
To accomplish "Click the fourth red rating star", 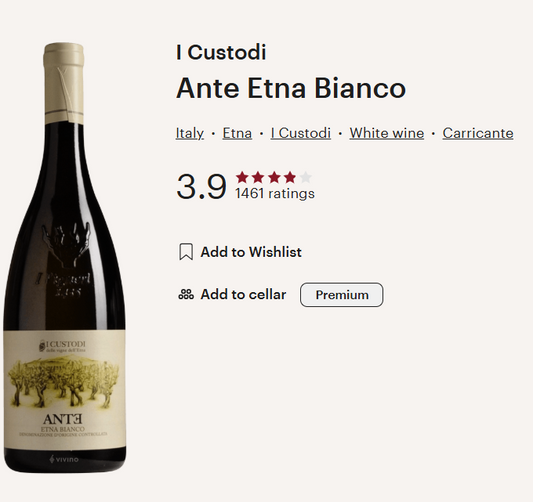I will point(290,177).
